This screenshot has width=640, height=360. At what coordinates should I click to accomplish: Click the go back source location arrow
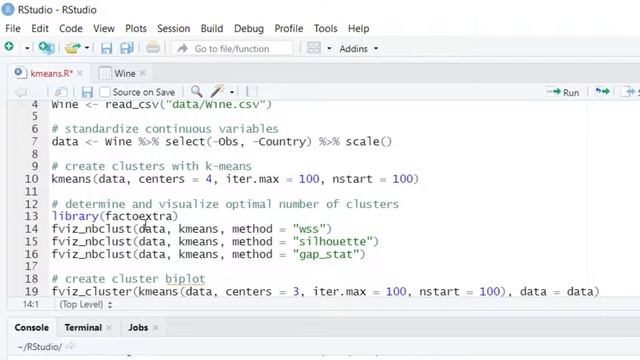[x=21, y=92]
